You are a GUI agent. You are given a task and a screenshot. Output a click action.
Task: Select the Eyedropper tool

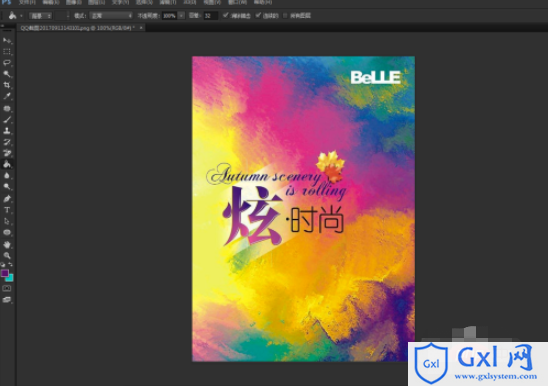(7, 96)
